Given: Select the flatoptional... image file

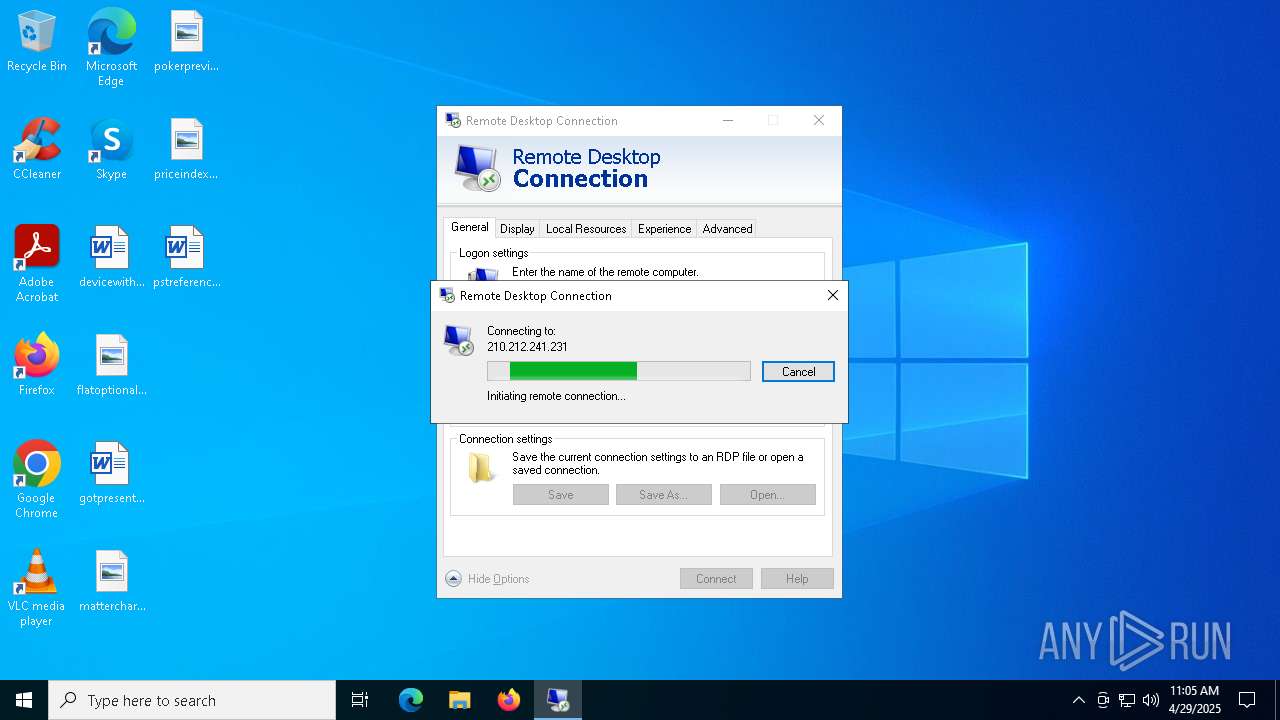Looking at the screenshot, I should (111, 366).
